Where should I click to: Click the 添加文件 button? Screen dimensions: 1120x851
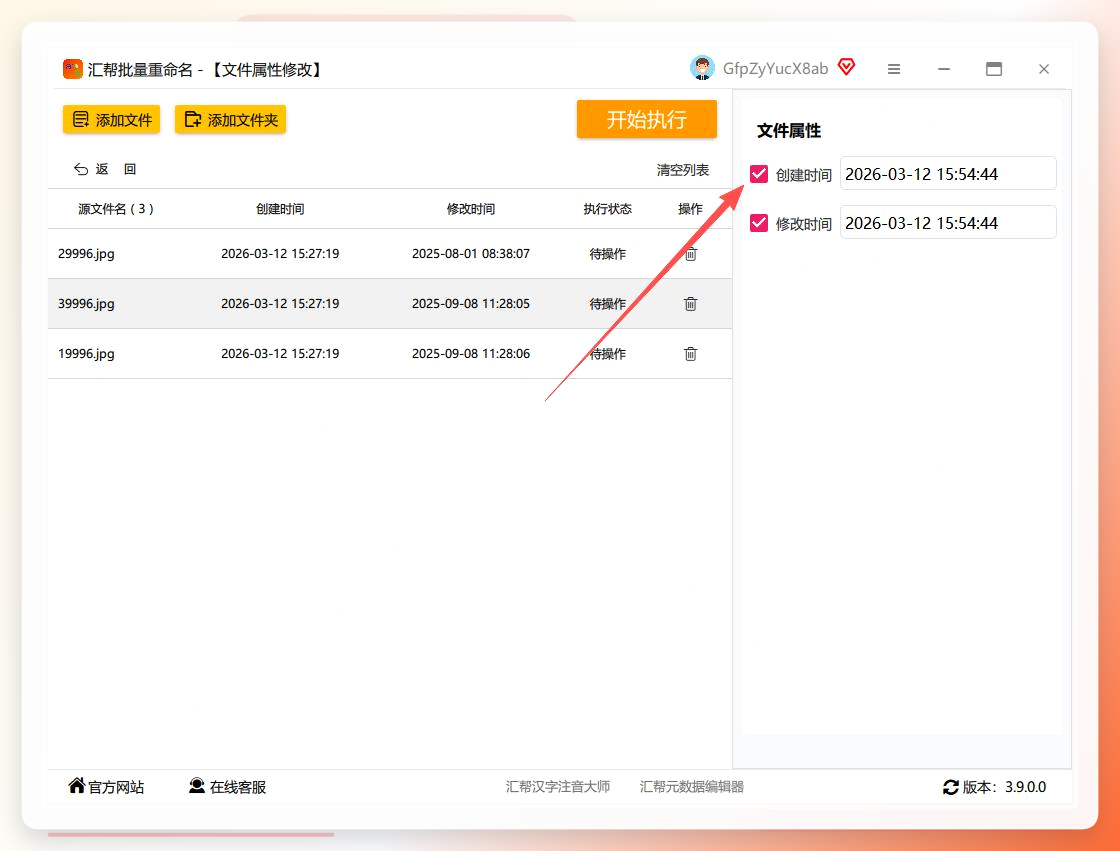111,119
